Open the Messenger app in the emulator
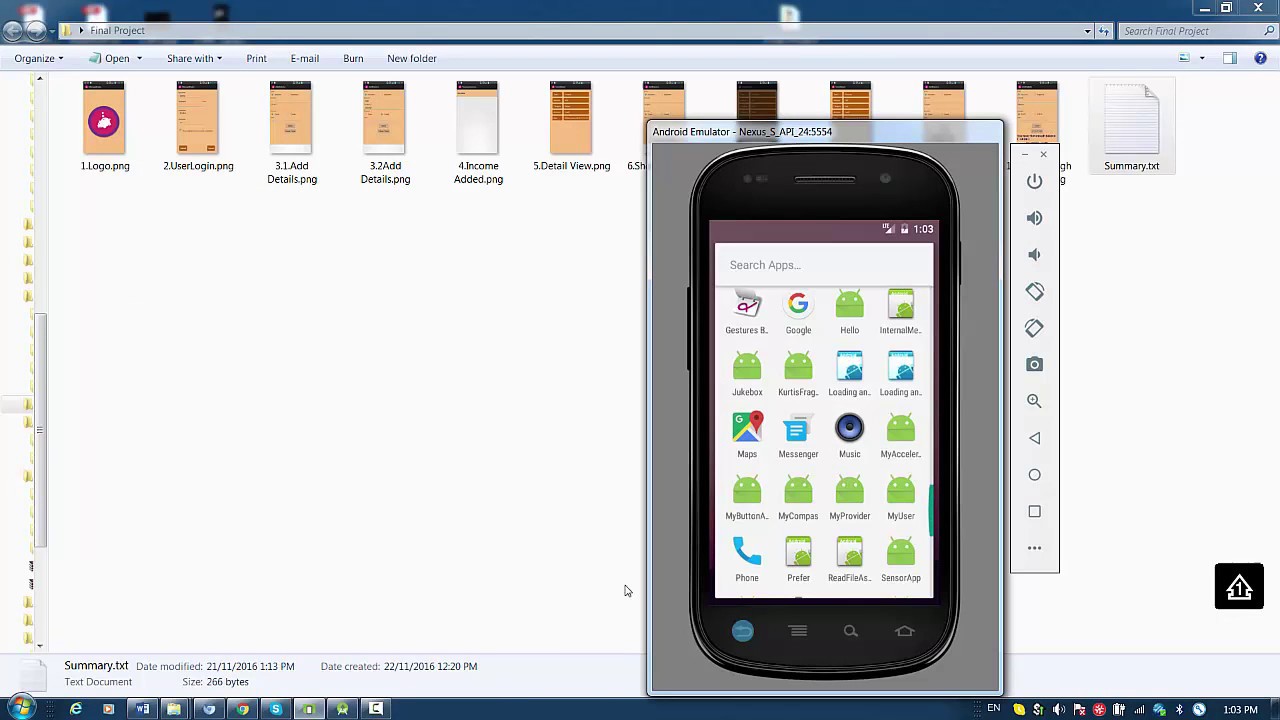The height and width of the screenshot is (720, 1280). (798, 435)
